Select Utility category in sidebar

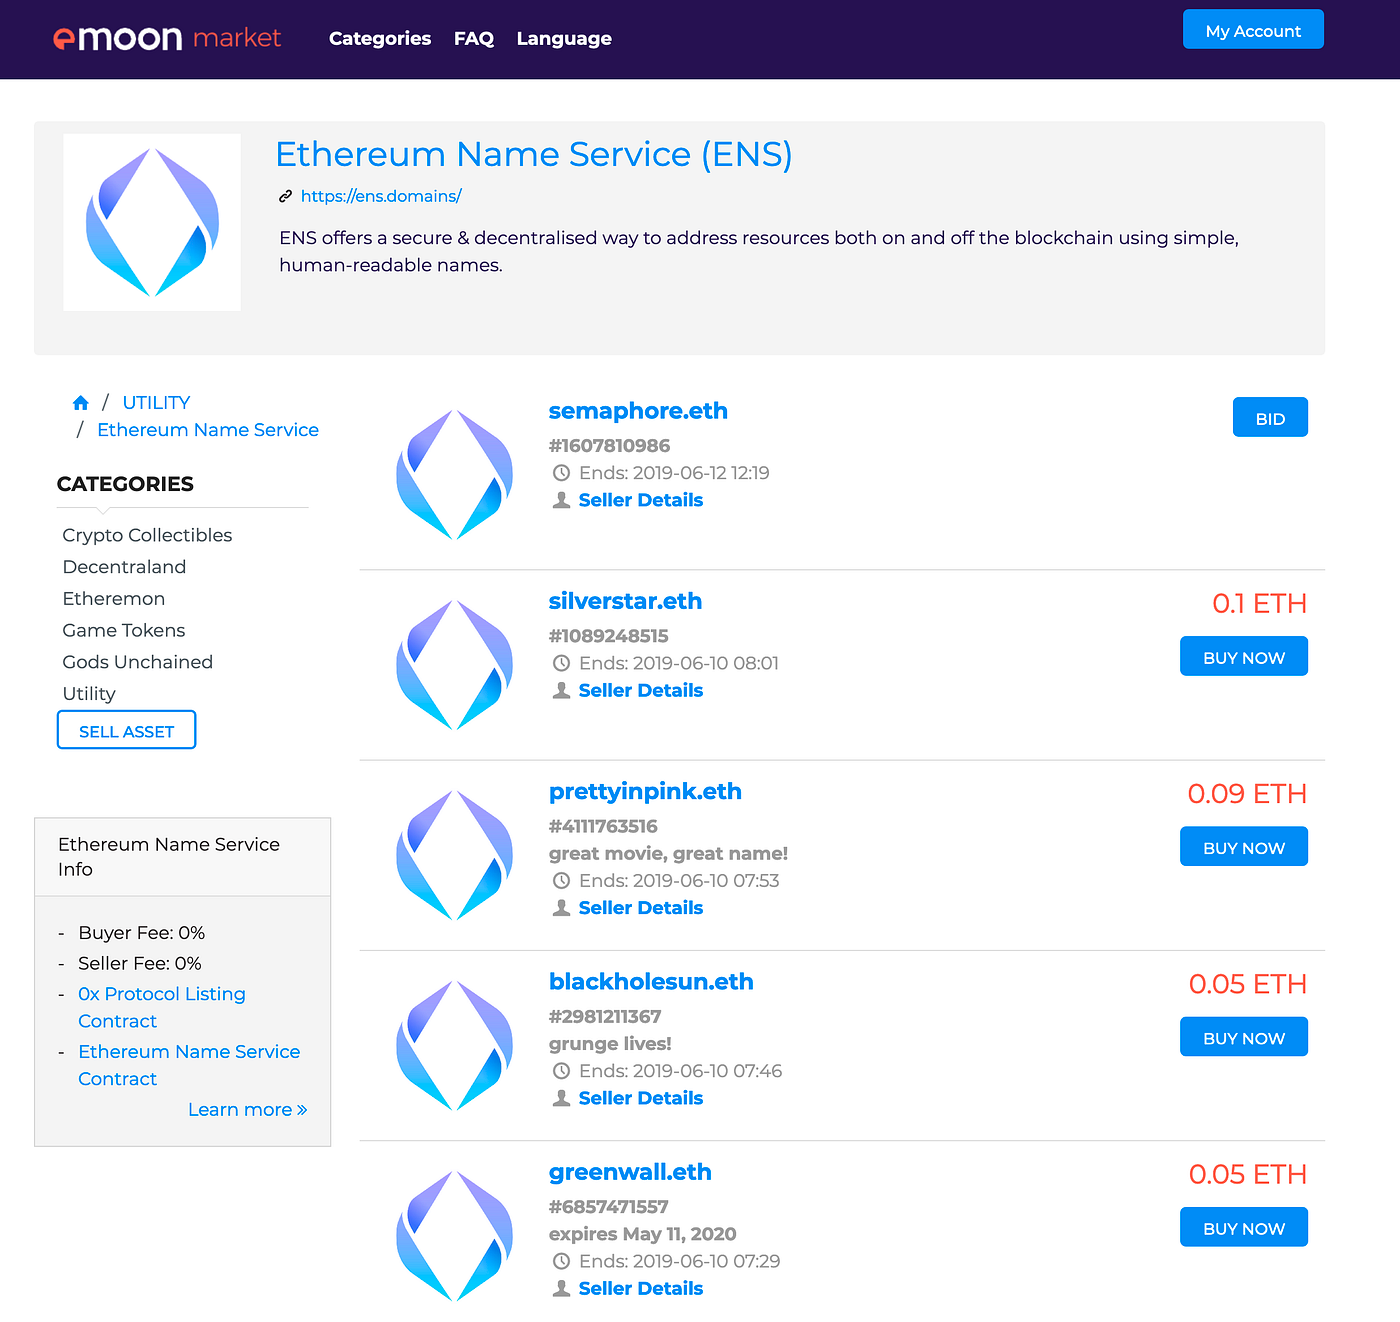(89, 694)
